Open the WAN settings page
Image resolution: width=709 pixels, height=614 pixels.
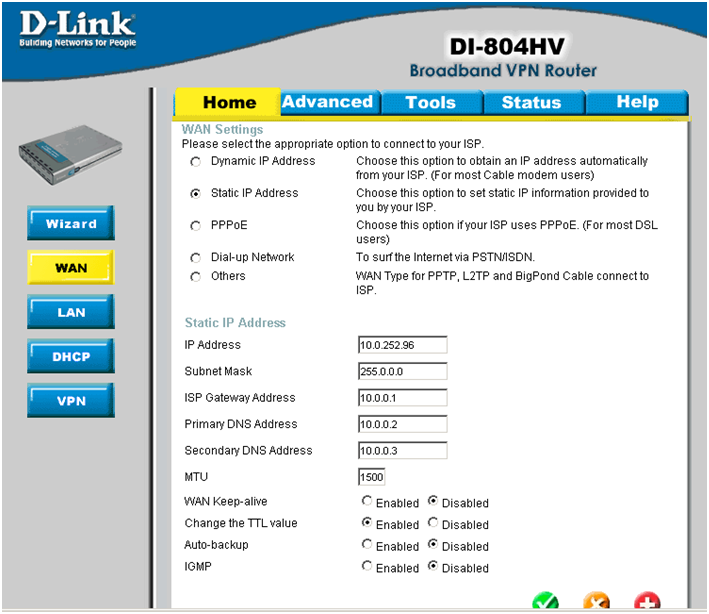pos(71,267)
